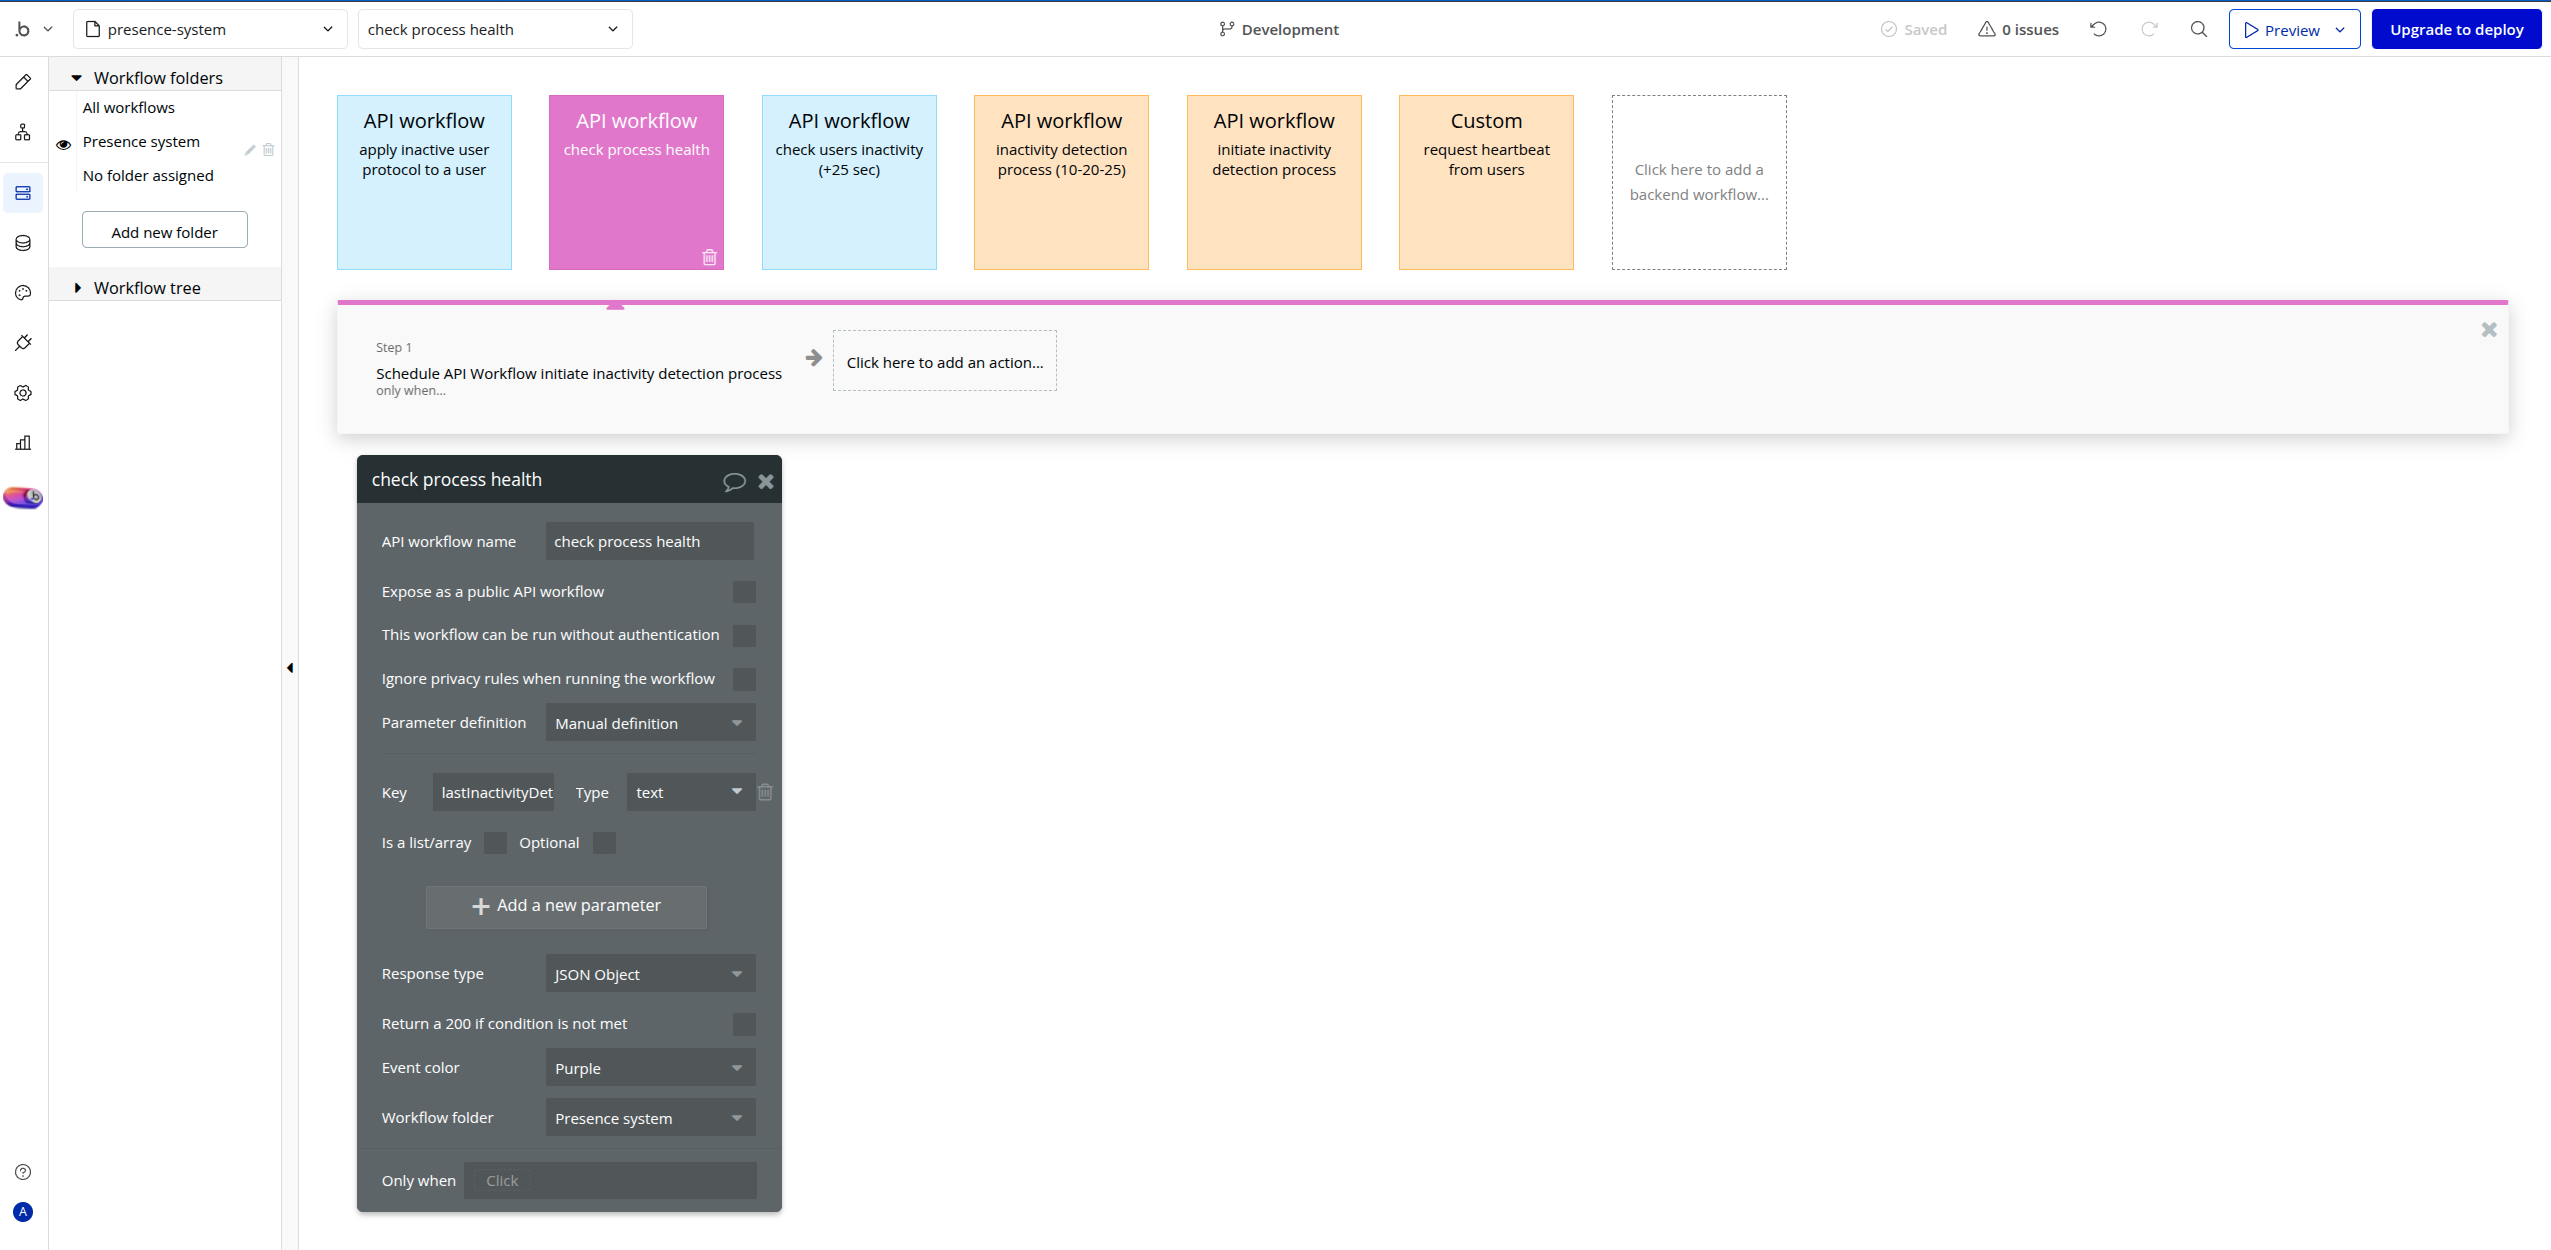Image resolution: width=2551 pixels, height=1250 pixels.
Task: Open the Response type dropdown
Action: click(x=650, y=974)
